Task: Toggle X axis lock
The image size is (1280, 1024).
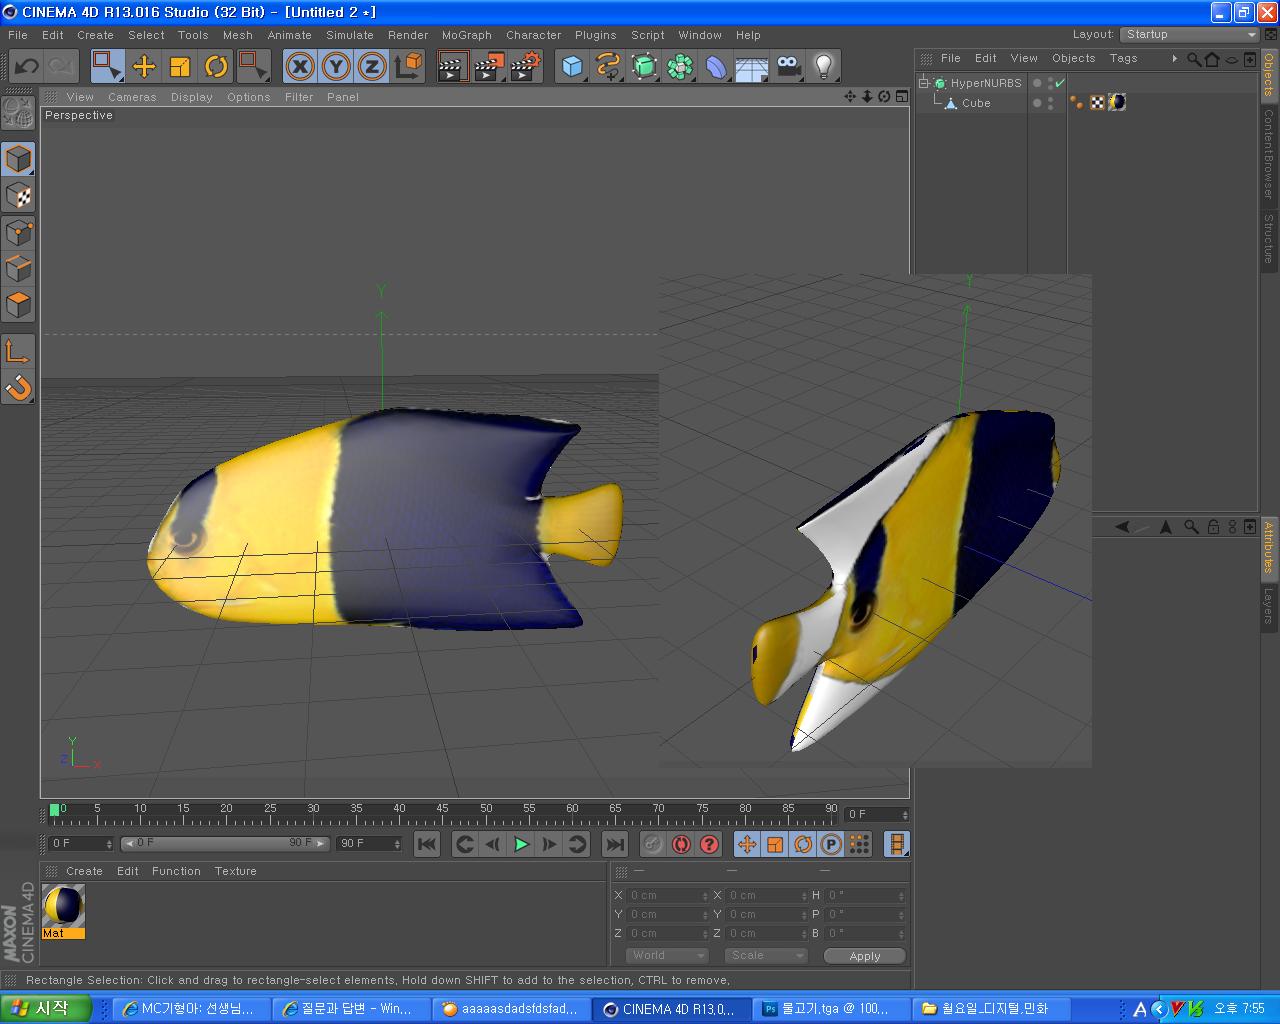Action: pyautogui.click(x=300, y=67)
